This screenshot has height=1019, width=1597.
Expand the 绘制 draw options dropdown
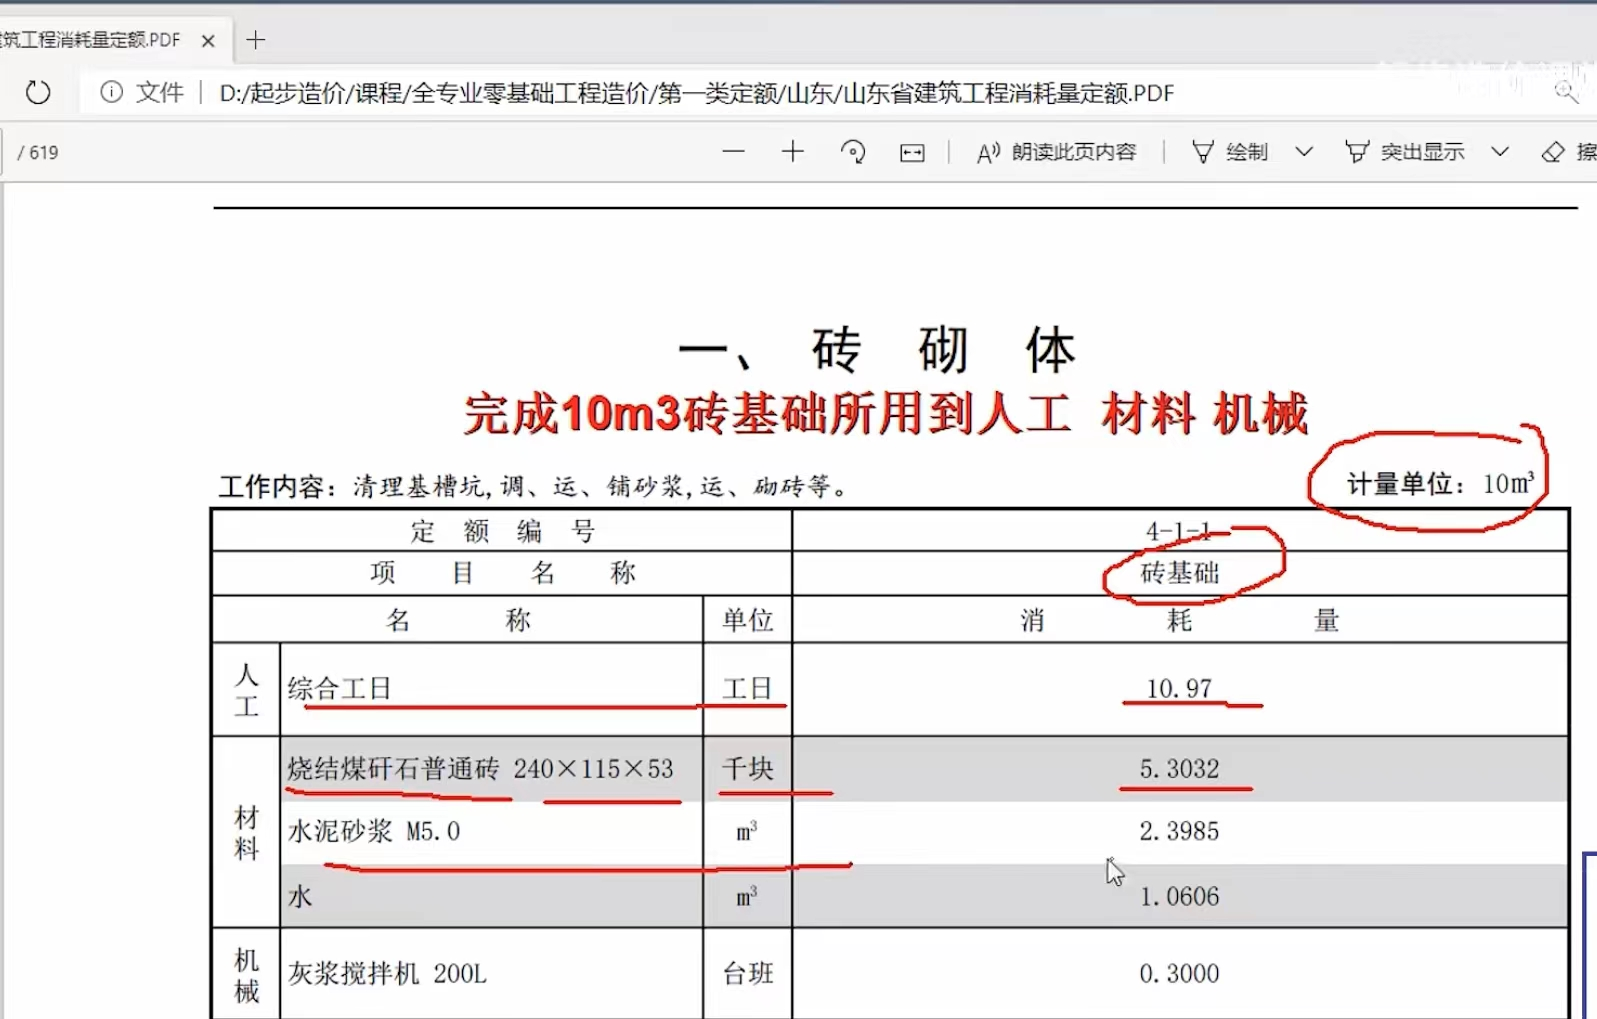(x=1304, y=152)
